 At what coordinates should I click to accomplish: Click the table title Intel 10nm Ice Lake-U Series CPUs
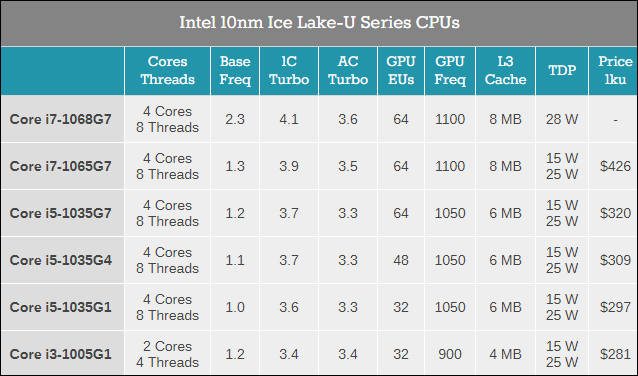click(319, 22)
